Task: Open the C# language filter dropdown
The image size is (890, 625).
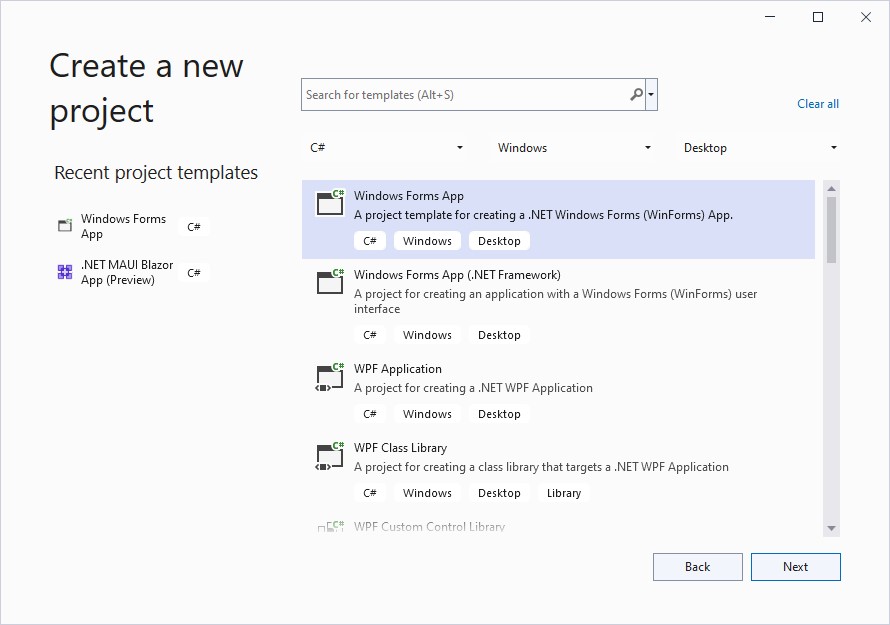Action: tap(387, 148)
